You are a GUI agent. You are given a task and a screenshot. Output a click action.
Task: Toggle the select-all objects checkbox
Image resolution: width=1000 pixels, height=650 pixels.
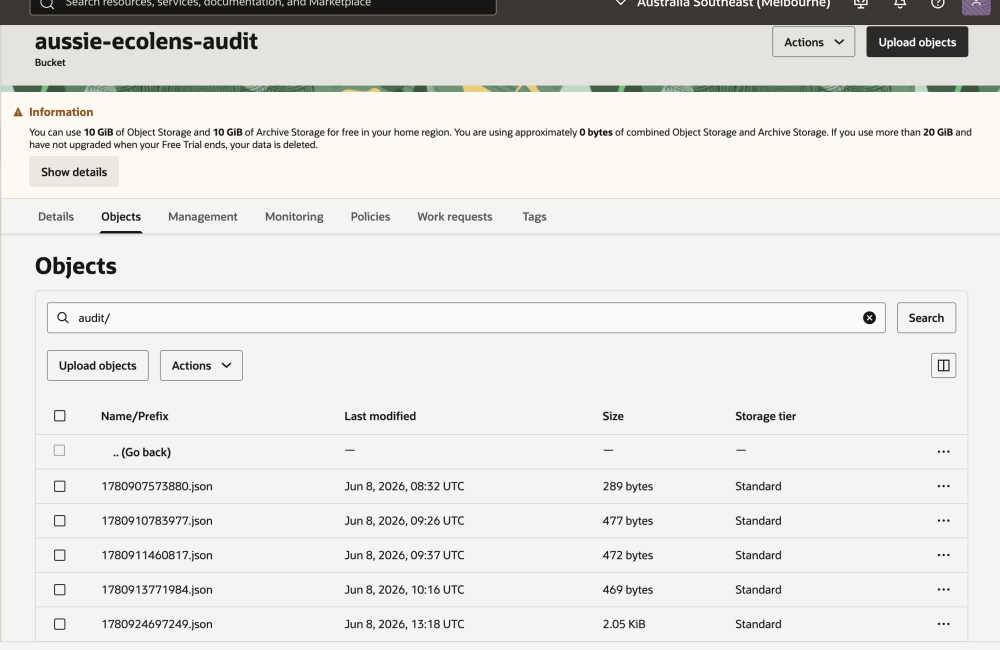pos(60,416)
